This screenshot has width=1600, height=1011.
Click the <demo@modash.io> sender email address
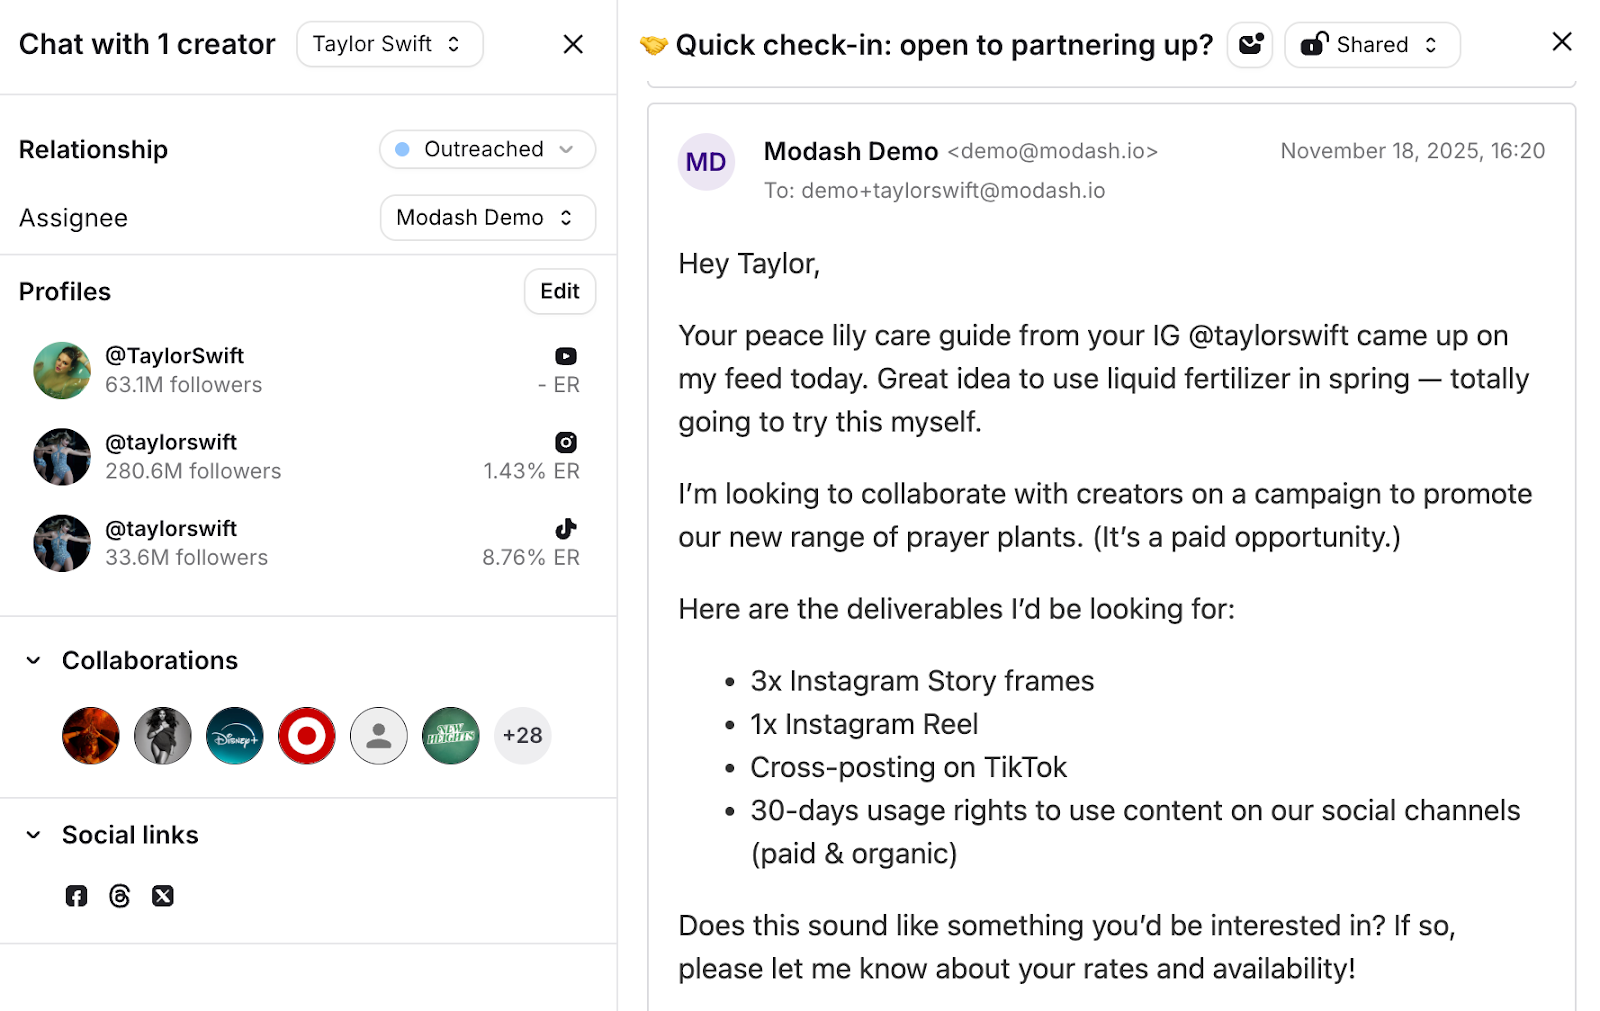tap(1053, 151)
